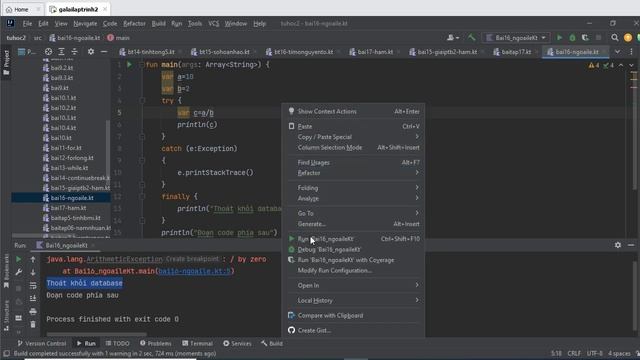Open the Tools menu
The image size is (640, 360).
click(x=195, y=24)
